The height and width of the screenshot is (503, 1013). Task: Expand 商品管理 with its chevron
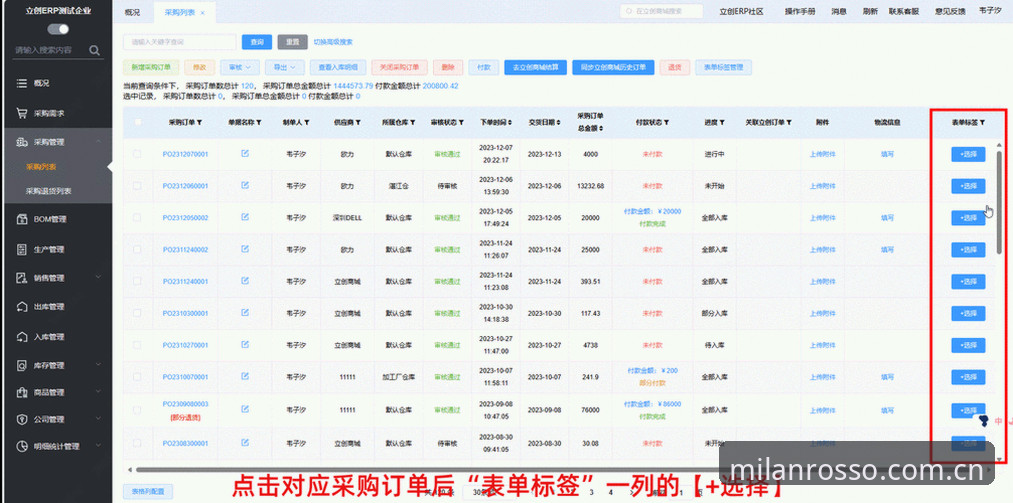coord(98,392)
